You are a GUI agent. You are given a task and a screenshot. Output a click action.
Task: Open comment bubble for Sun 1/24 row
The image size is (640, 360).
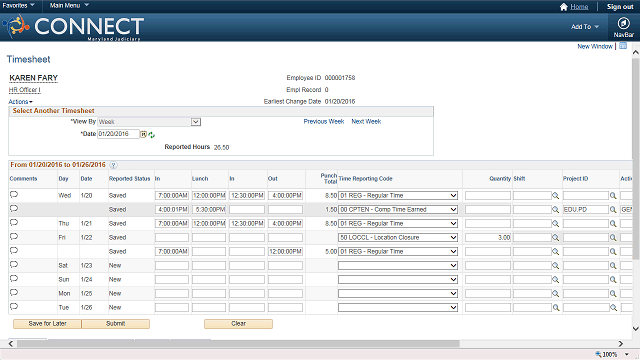14,279
